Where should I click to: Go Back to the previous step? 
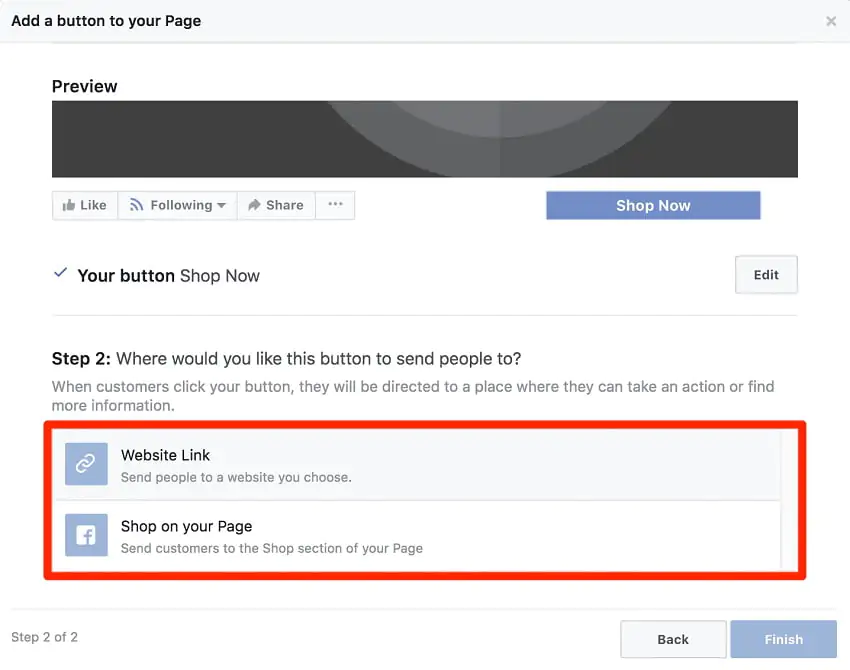673,639
